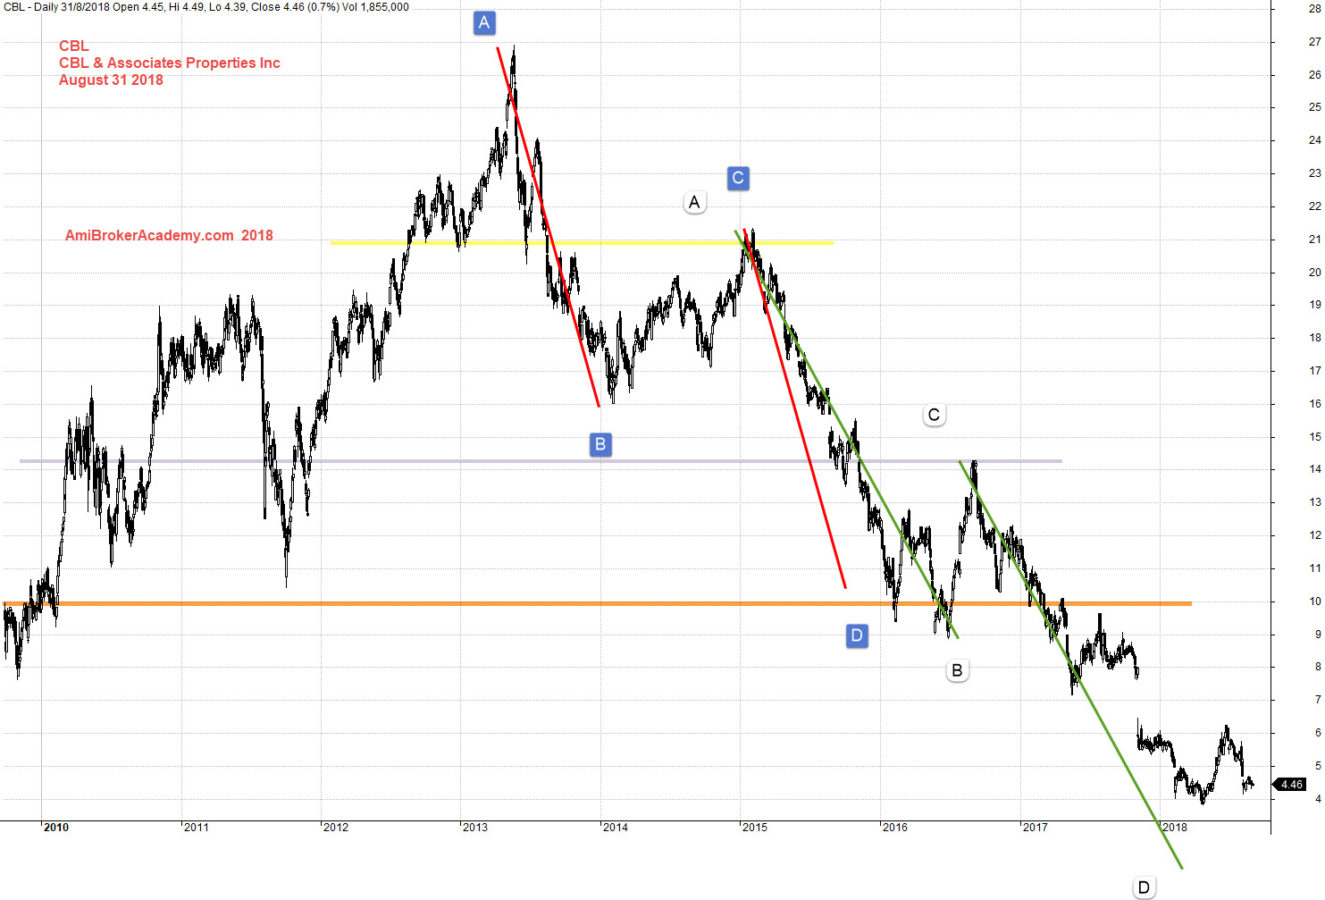1325x900 pixels.
Task: Select the lavender horizontal level line
Action: [540, 461]
